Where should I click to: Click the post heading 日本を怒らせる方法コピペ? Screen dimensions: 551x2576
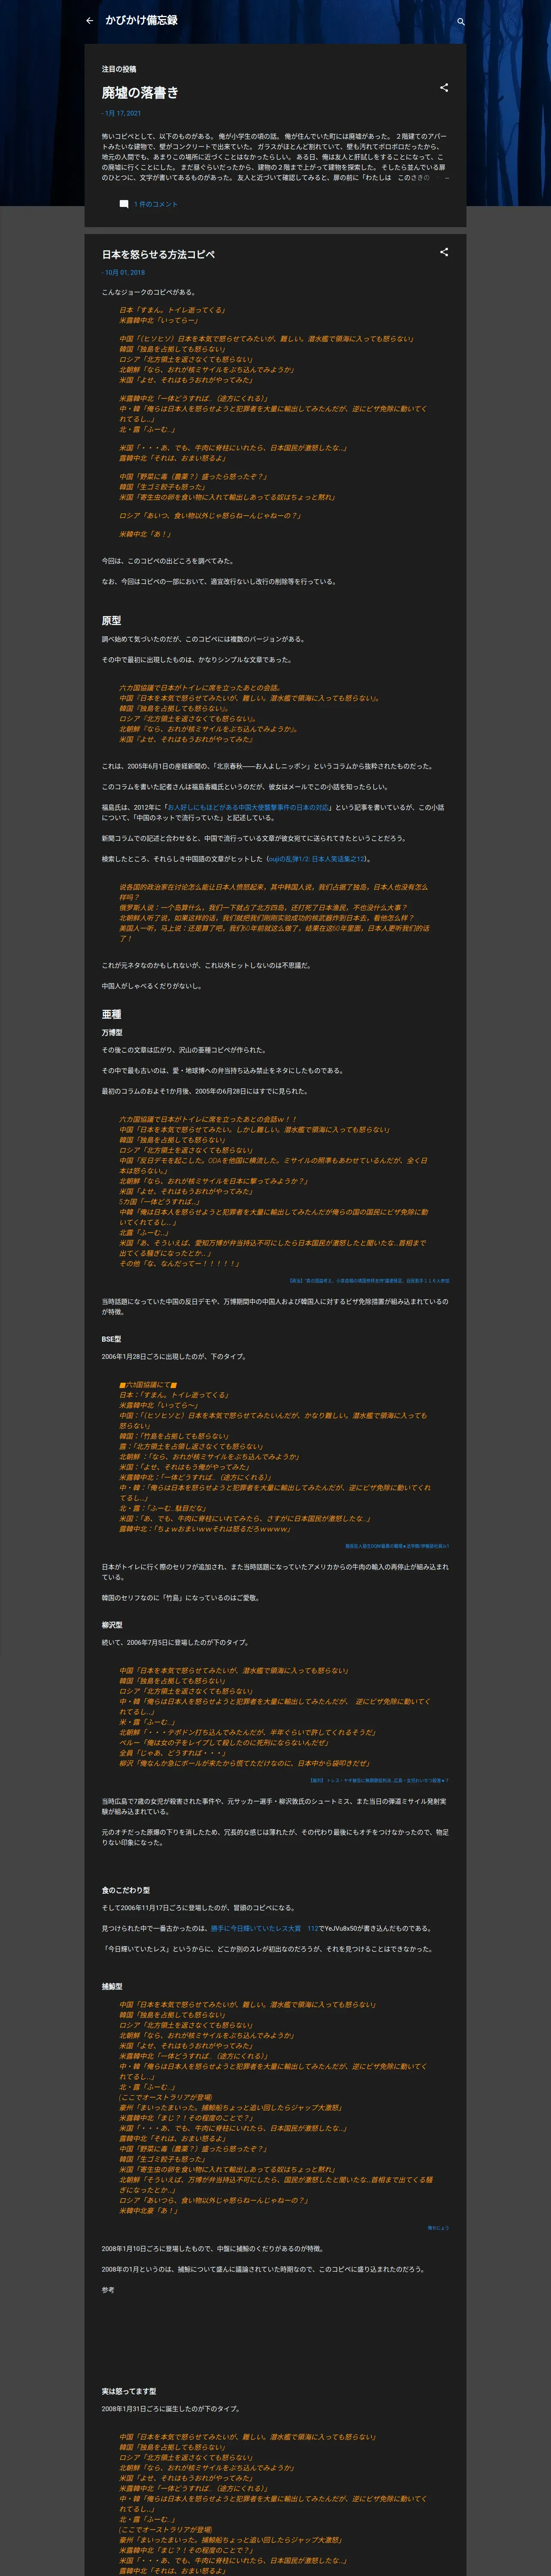(x=158, y=255)
